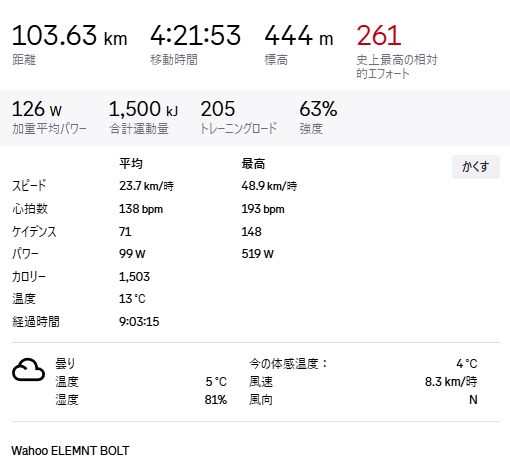Image resolution: width=510 pixels, height=470 pixels.
Task: Open the 史上最高の相対的エフォート label
Action: coord(397,67)
